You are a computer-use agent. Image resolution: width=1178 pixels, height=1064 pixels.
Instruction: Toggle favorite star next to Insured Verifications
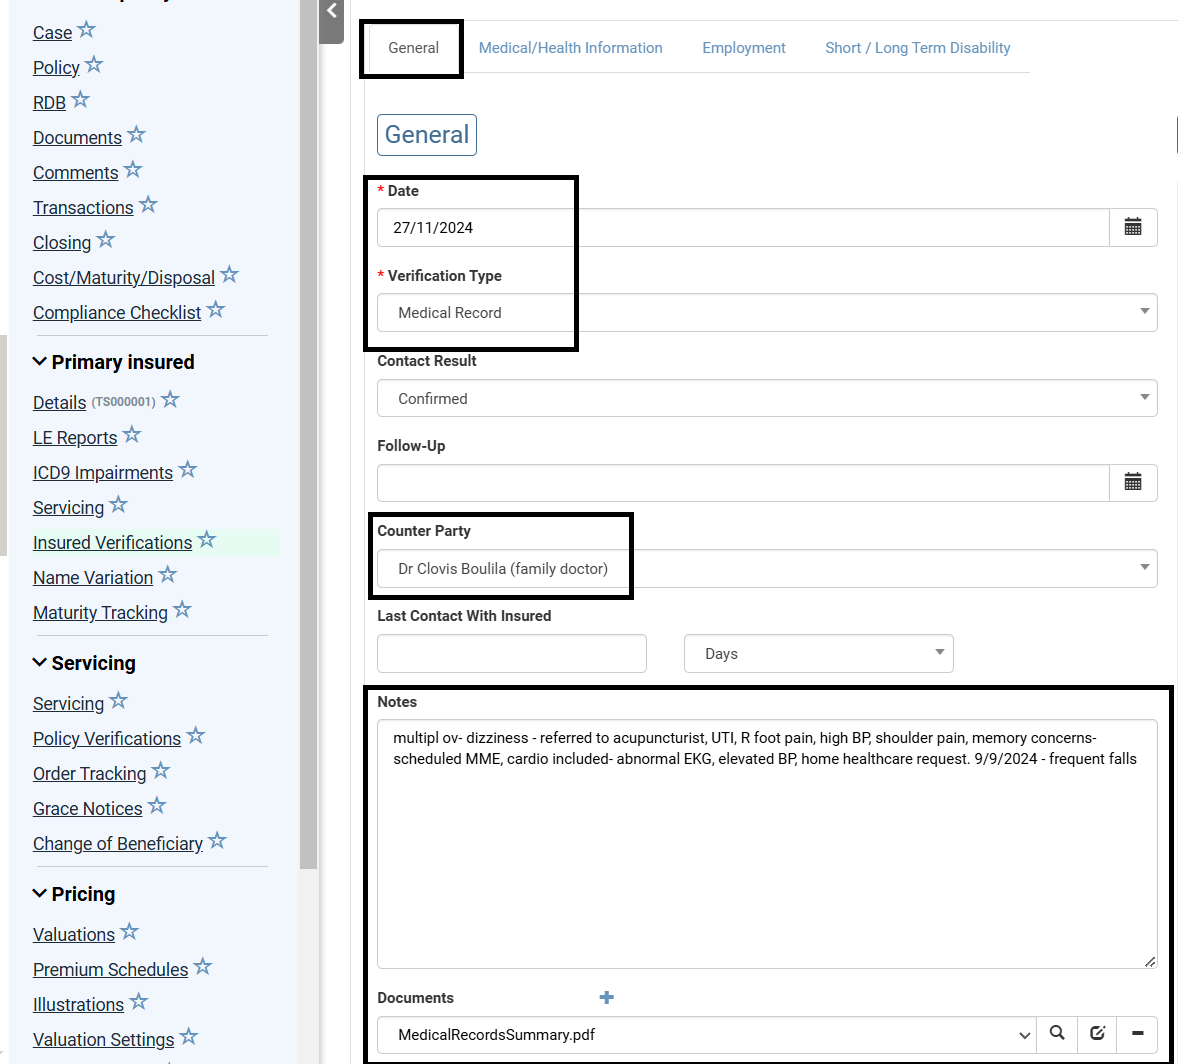click(207, 540)
